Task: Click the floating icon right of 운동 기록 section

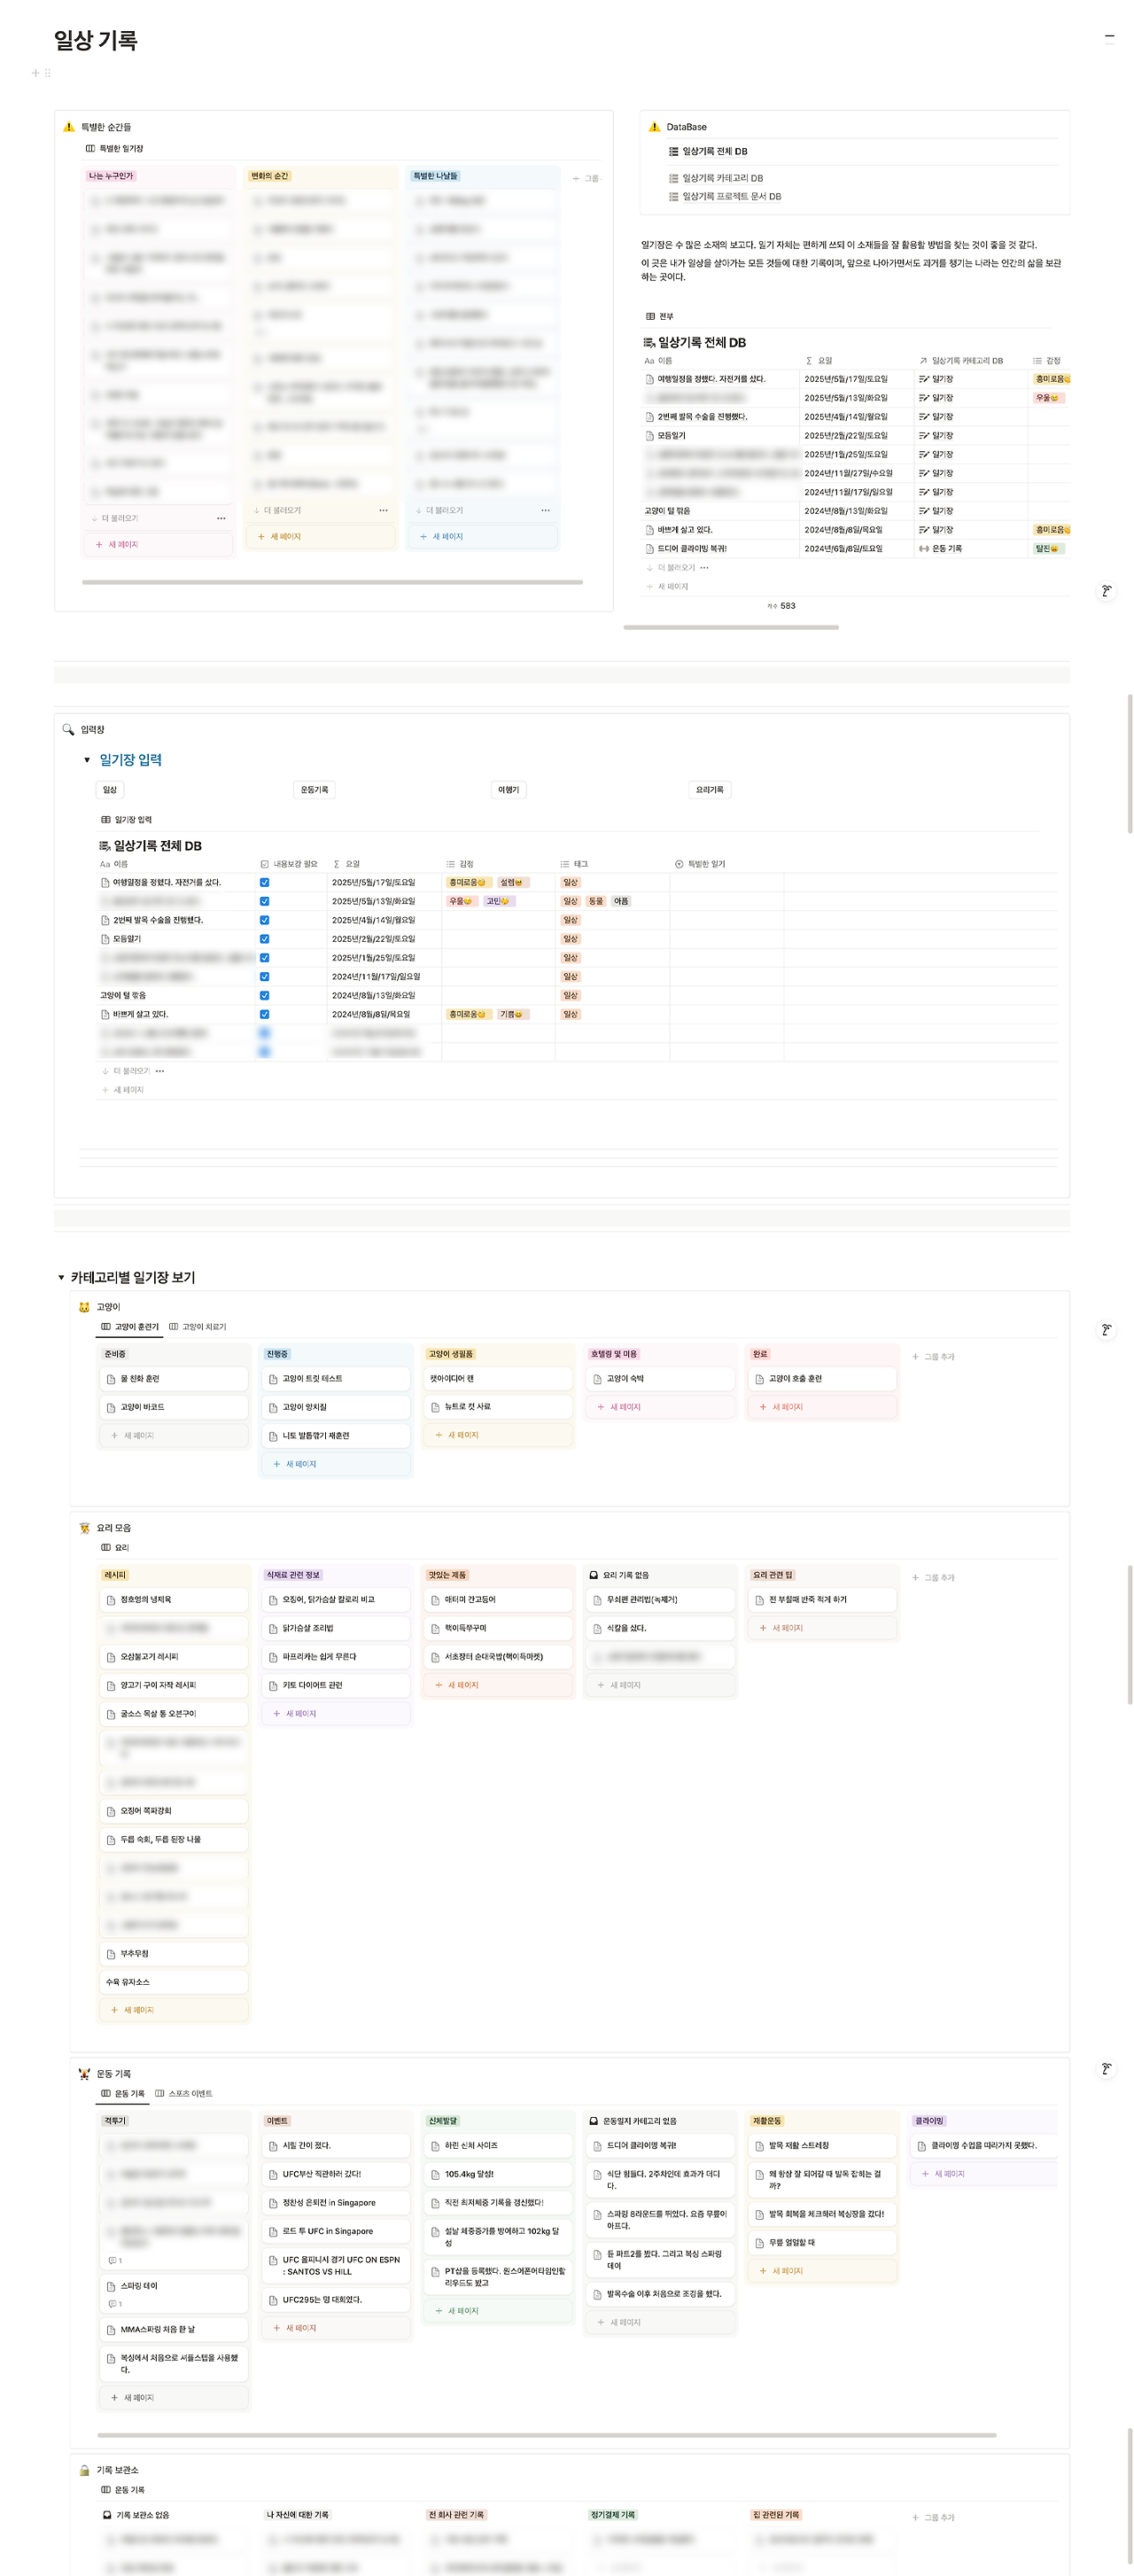Action: coord(1106,2068)
